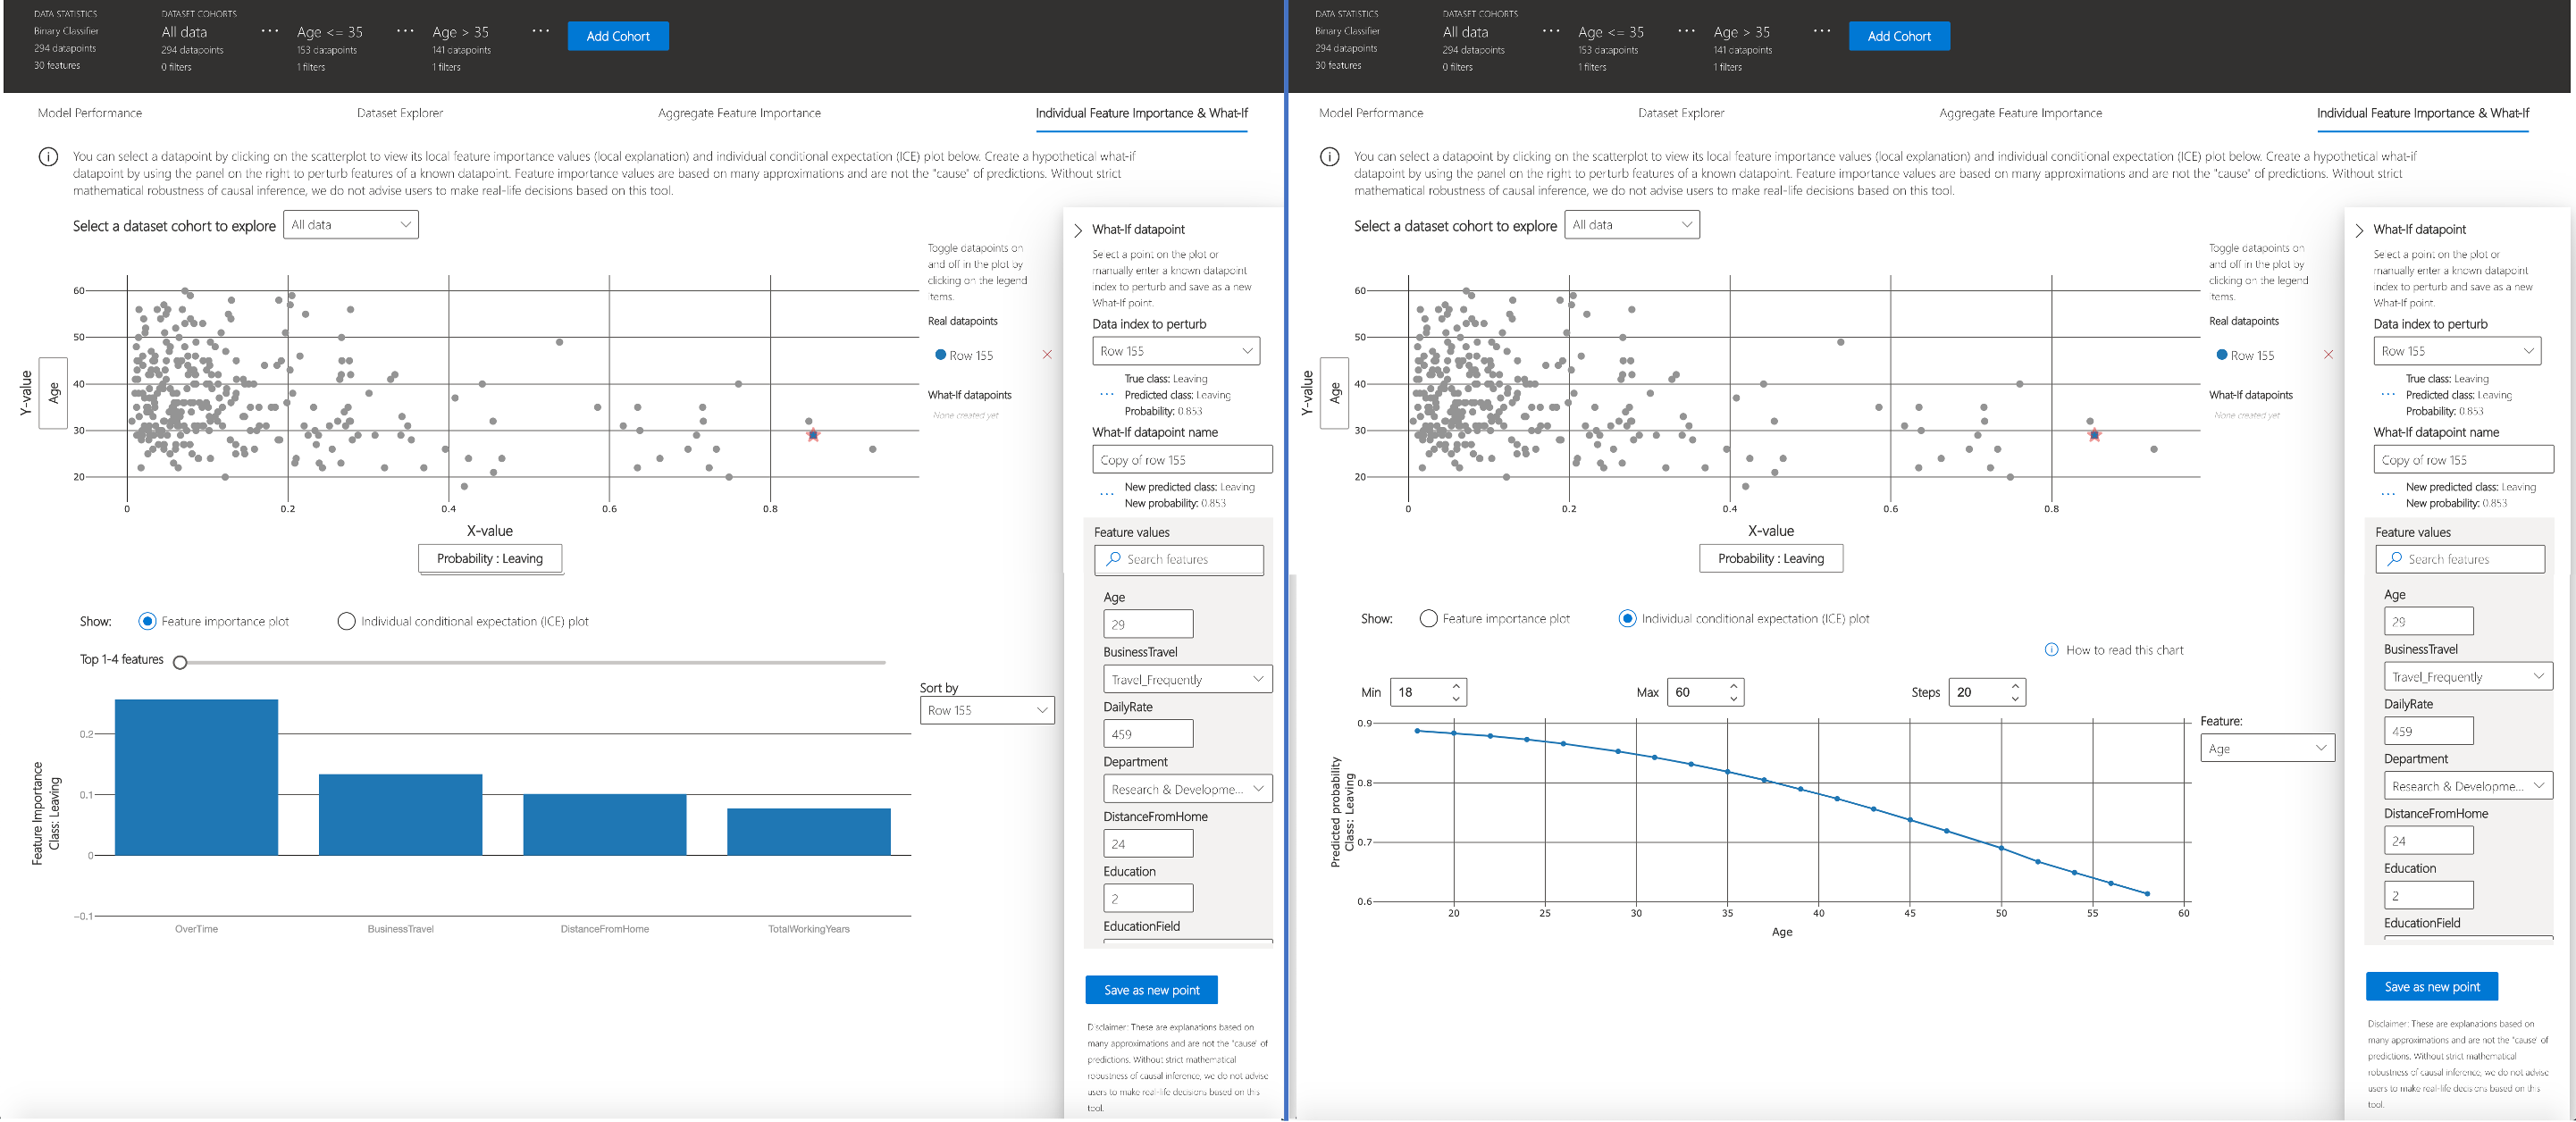The image size is (2576, 1122).
Task: Select Feature importance plot radio in right panel
Action: [x=1428, y=619]
